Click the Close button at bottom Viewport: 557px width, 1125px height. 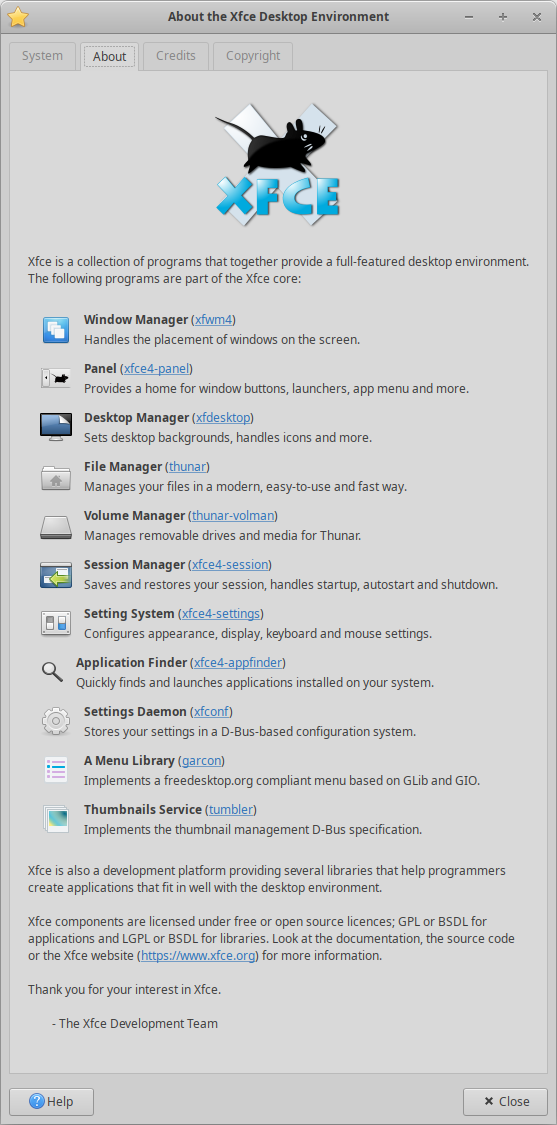click(x=505, y=1101)
